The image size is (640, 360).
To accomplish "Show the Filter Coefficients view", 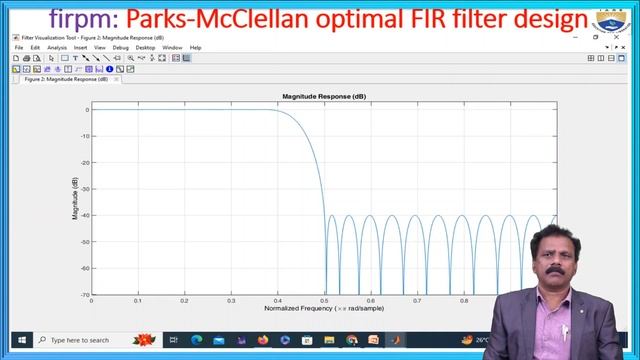I will click(99, 69).
